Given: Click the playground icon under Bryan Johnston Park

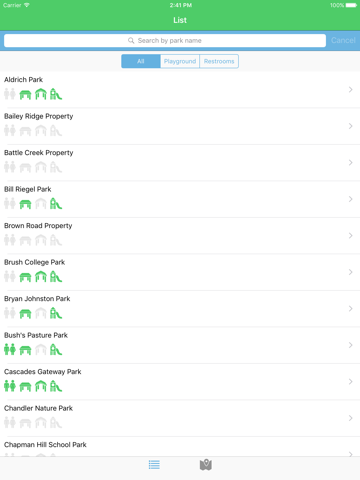Looking at the screenshot, I should (x=56, y=313).
